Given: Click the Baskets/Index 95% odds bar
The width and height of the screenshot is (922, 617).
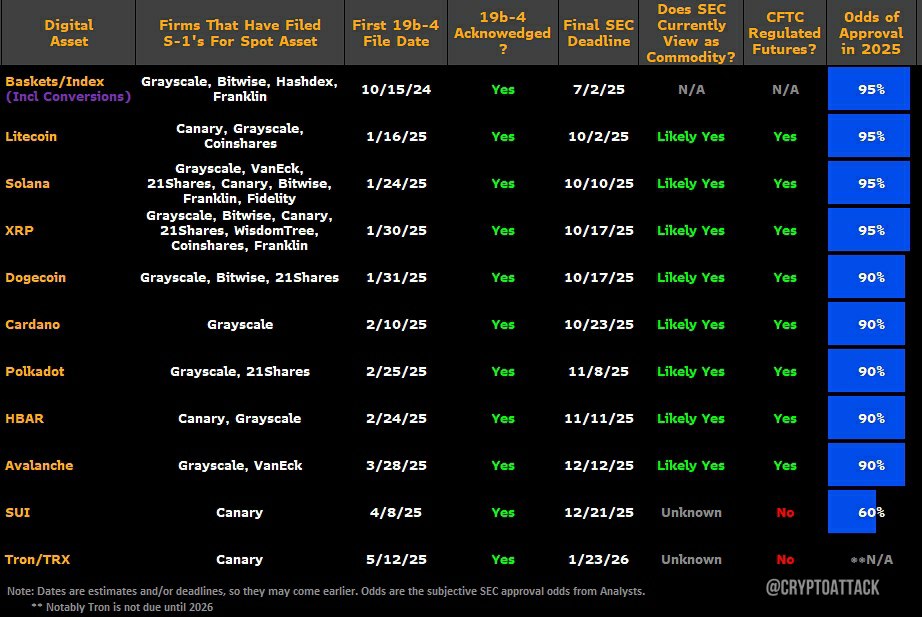Looking at the screenshot, I should click(868, 89).
